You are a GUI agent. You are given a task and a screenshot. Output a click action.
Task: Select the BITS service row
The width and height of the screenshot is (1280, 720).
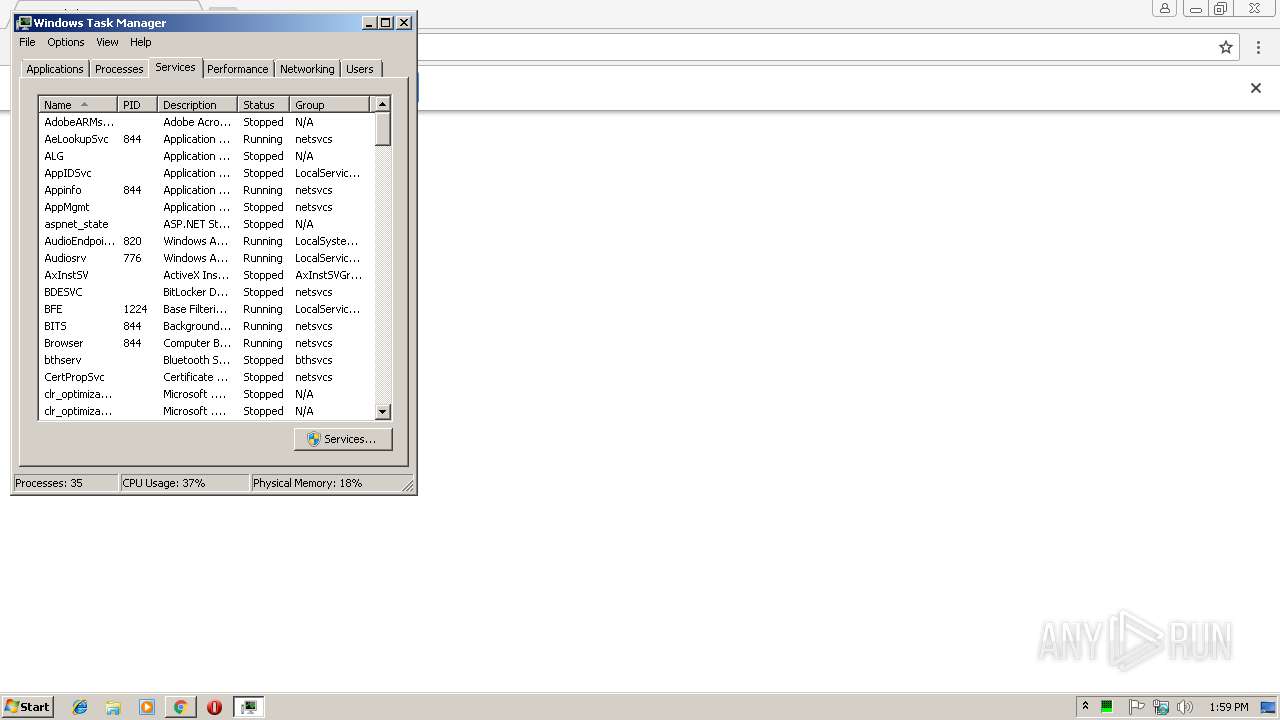pos(206,326)
